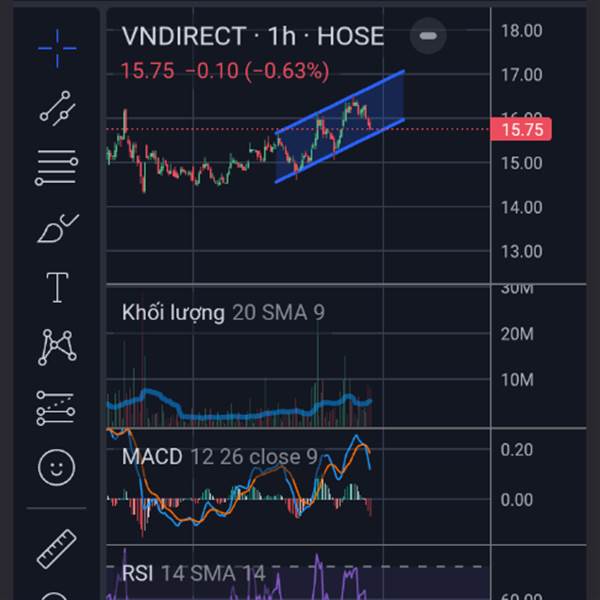This screenshot has width=600, height=600.
Task: Open the chart patterns tool
Action: (x=57, y=347)
